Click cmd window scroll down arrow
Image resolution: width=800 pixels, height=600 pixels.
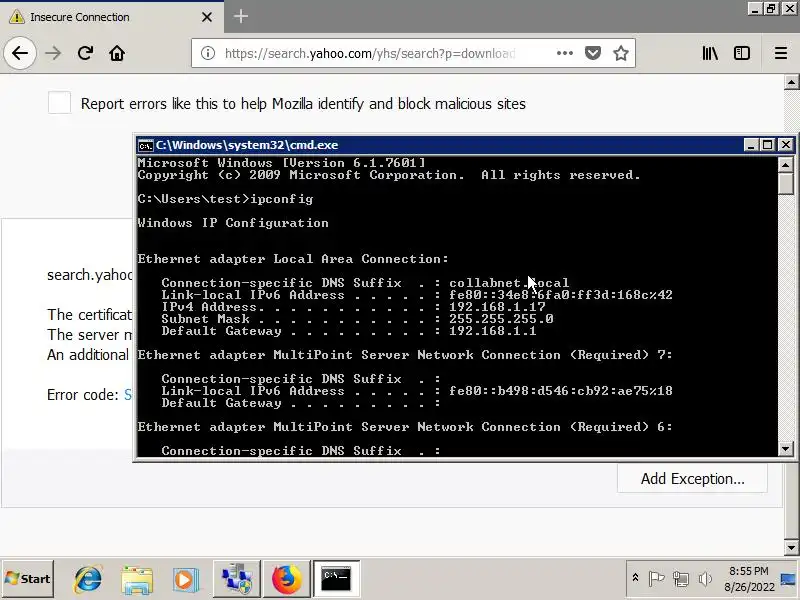tap(785, 449)
